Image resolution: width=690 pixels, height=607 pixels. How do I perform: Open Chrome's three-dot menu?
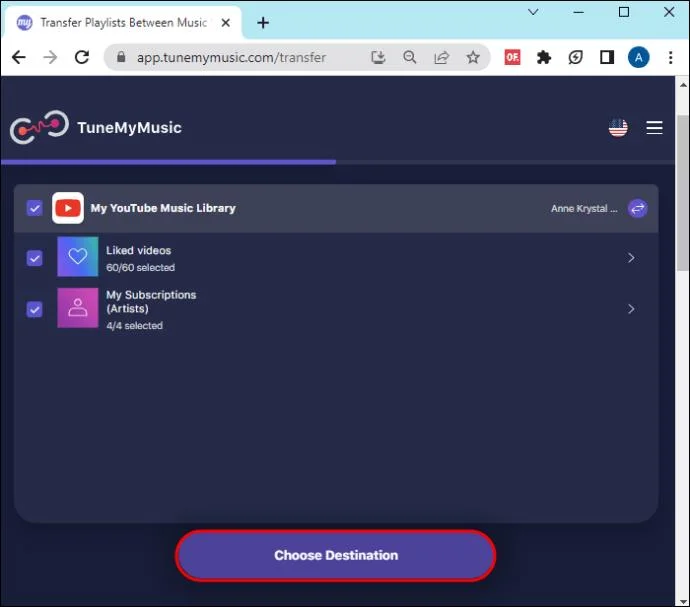pos(670,57)
